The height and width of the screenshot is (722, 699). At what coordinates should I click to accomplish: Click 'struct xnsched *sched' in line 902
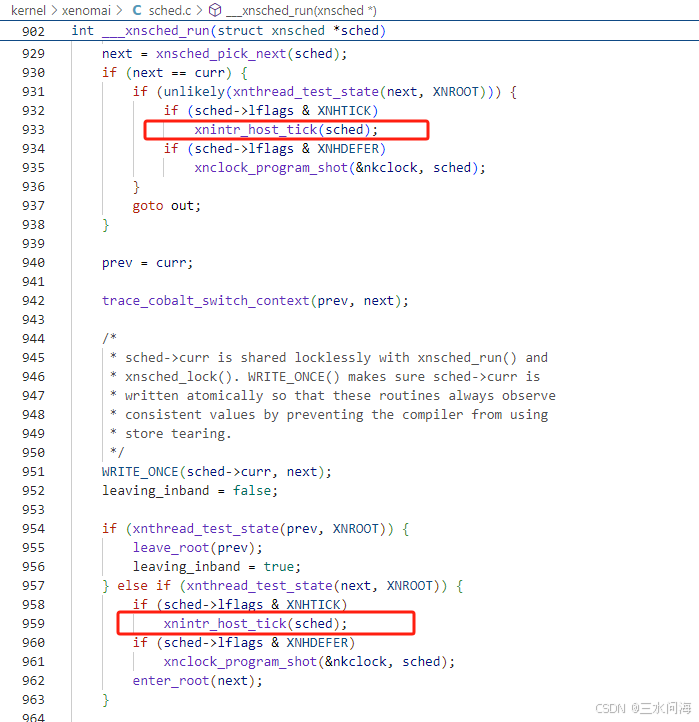[298, 31]
